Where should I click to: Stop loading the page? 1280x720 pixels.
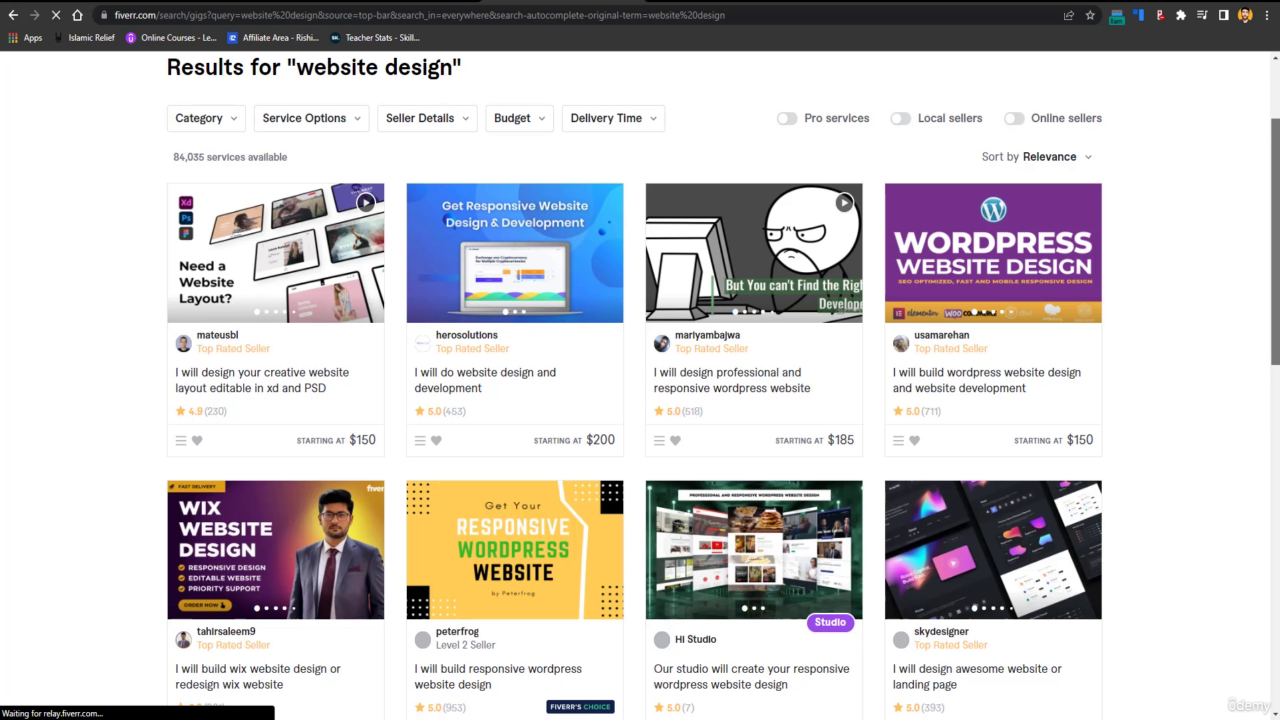point(55,15)
